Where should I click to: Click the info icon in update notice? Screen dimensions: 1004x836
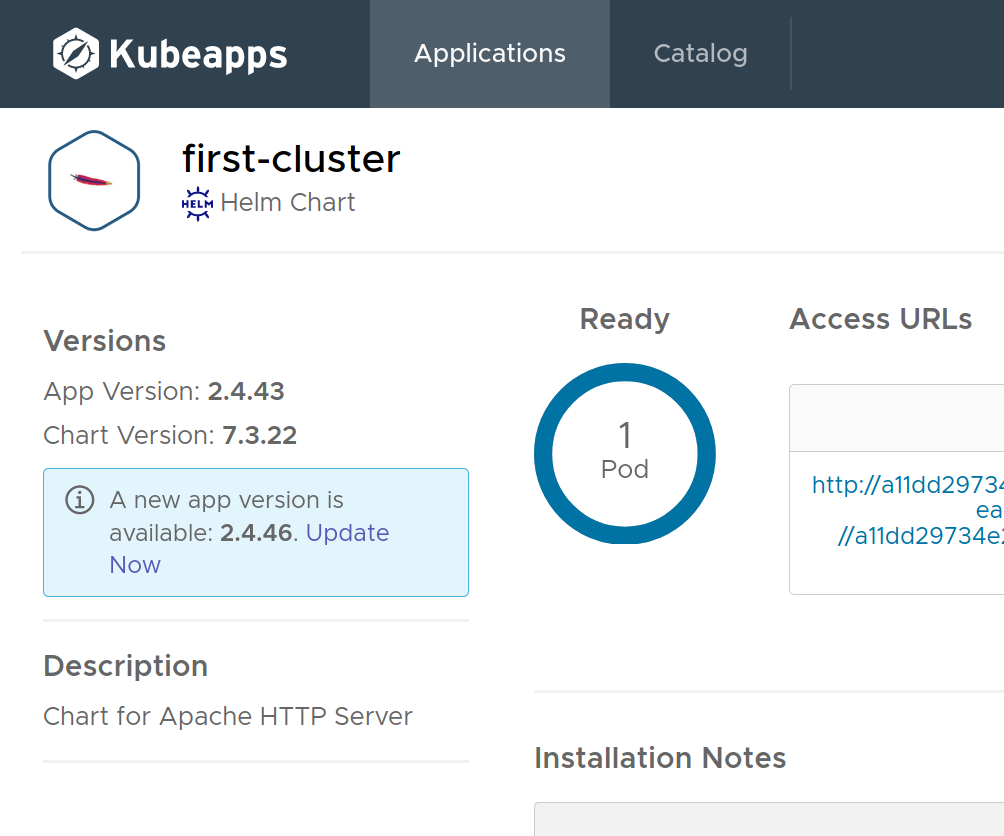click(80, 500)
